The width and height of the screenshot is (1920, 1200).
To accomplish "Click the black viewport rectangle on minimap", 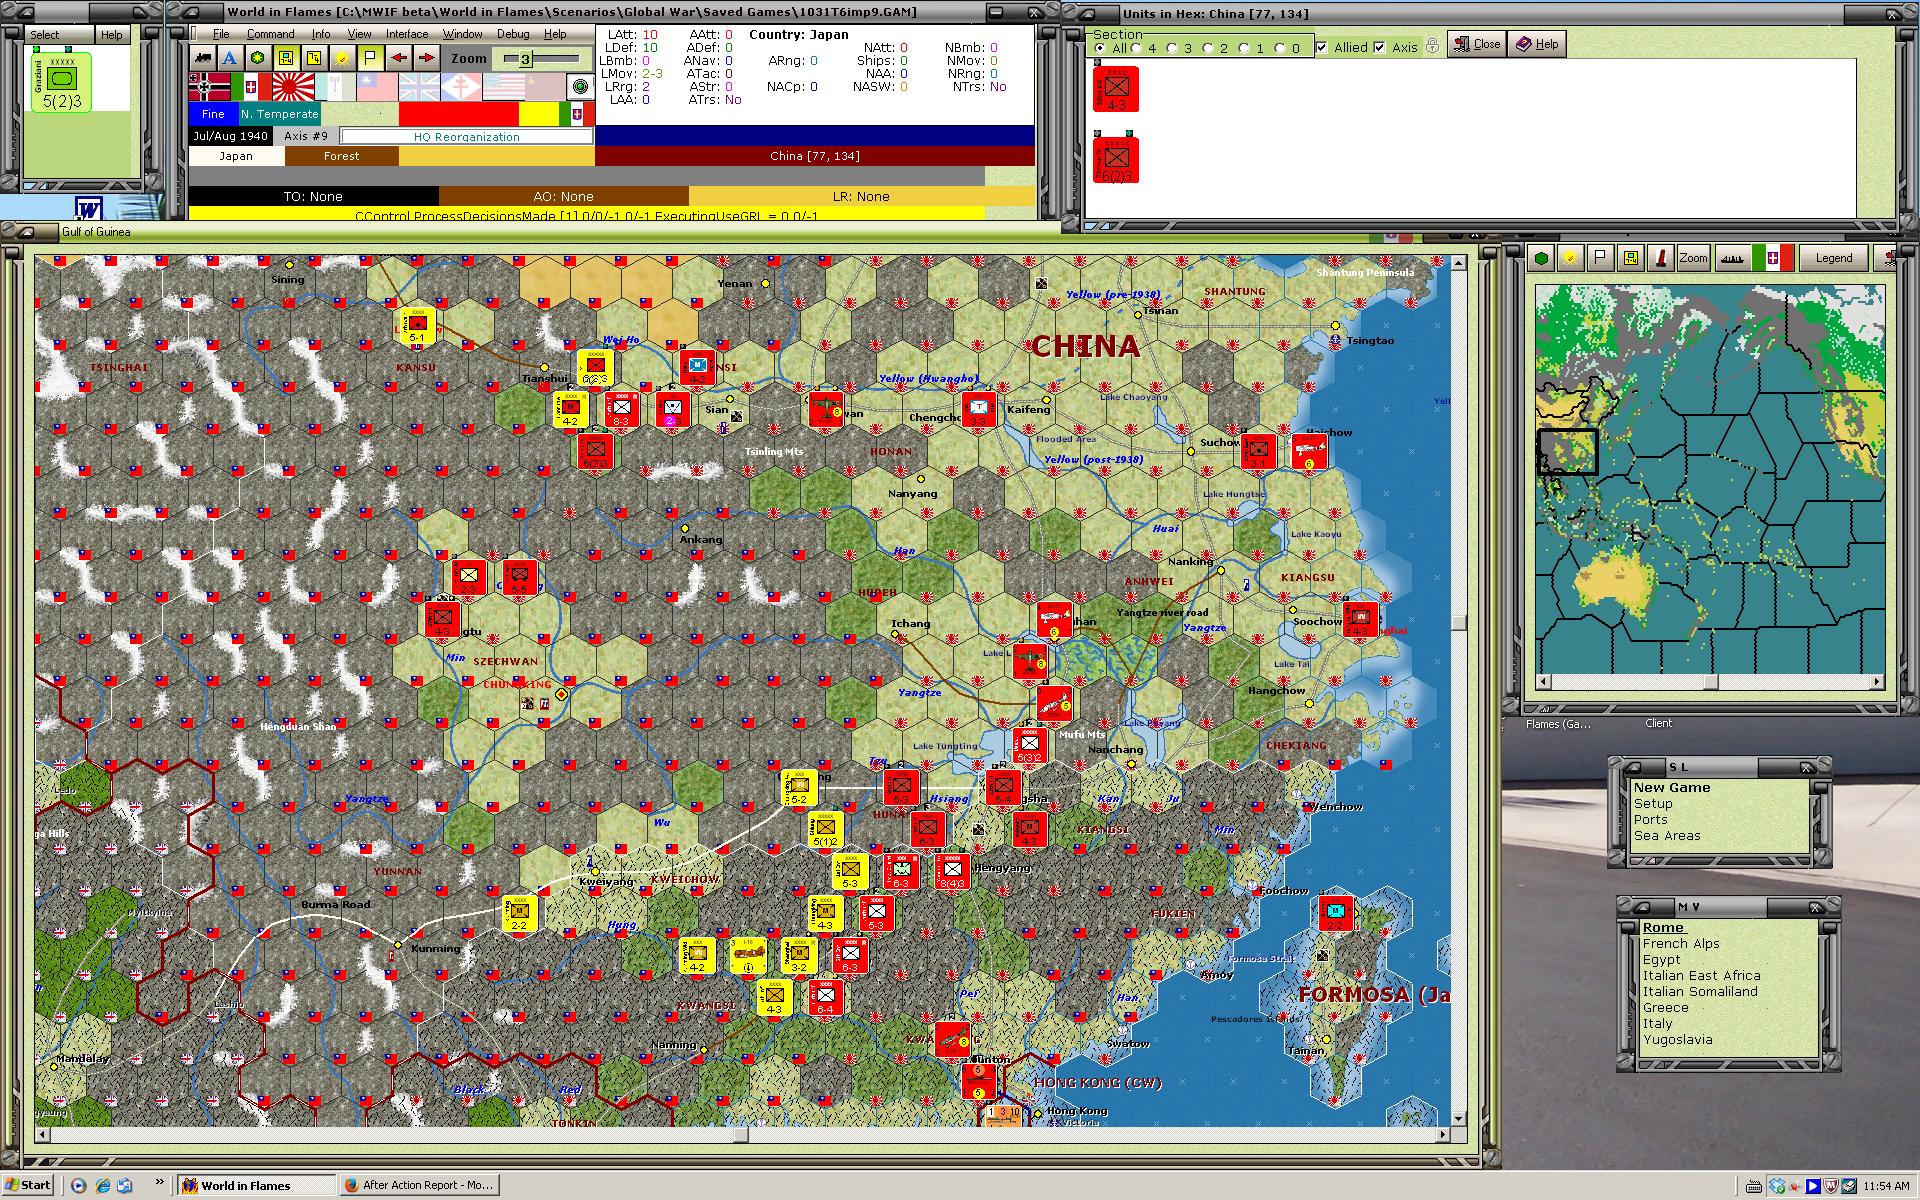I will click(x=1567, y=452).
